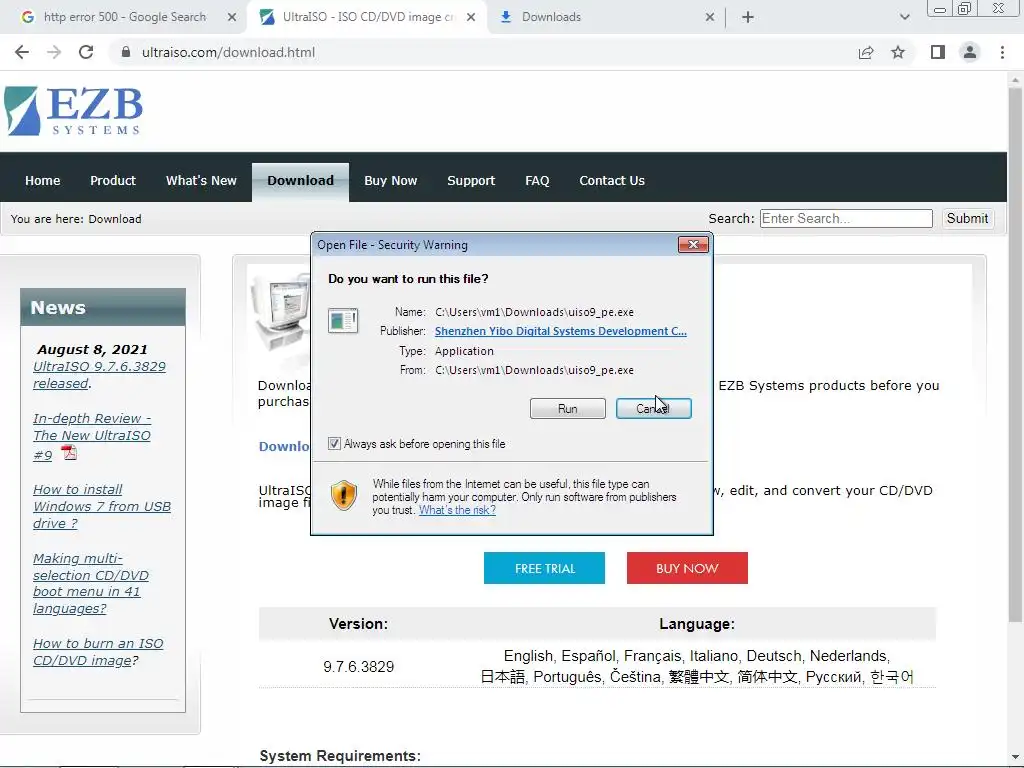Open How to install Windows 7 link
Image resolution: width=1024 pixels, height=768 pixels.
coord(102,506)
